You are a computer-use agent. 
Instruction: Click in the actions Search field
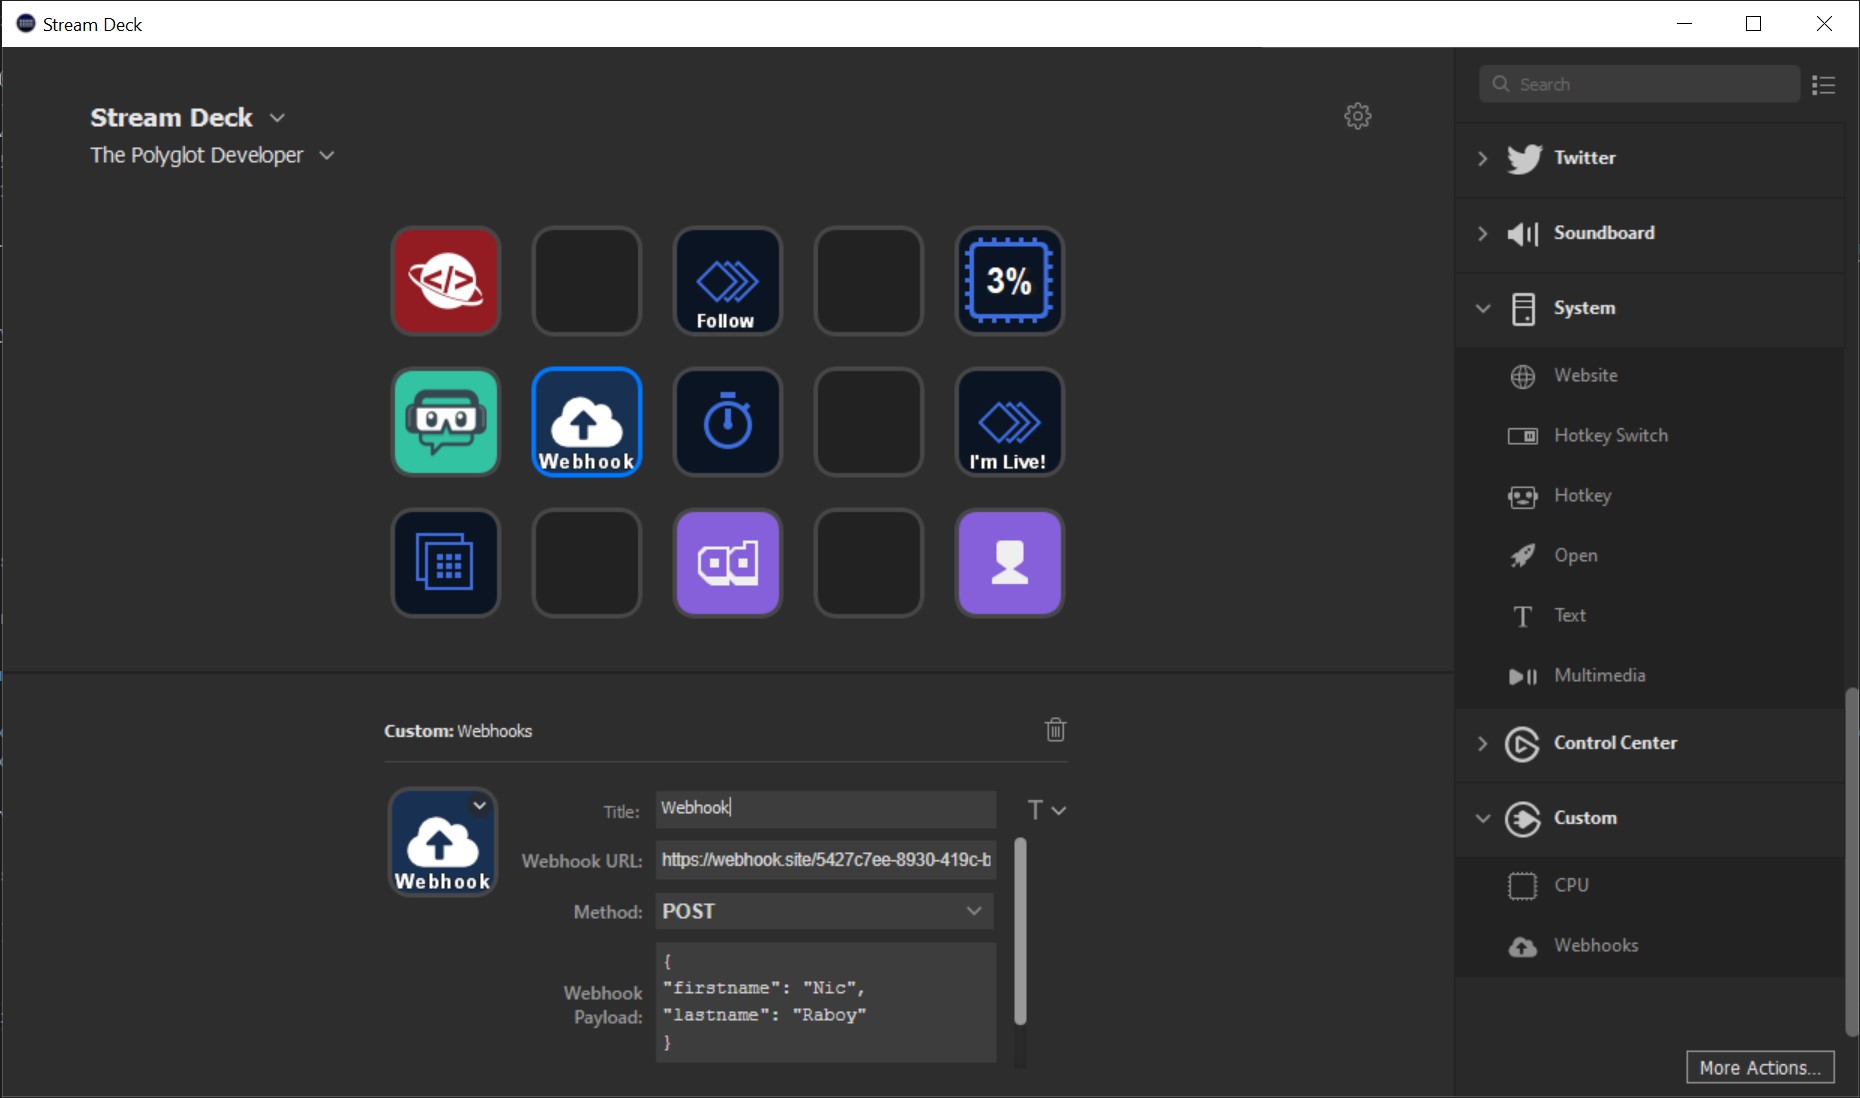(x=1640, y=84)
